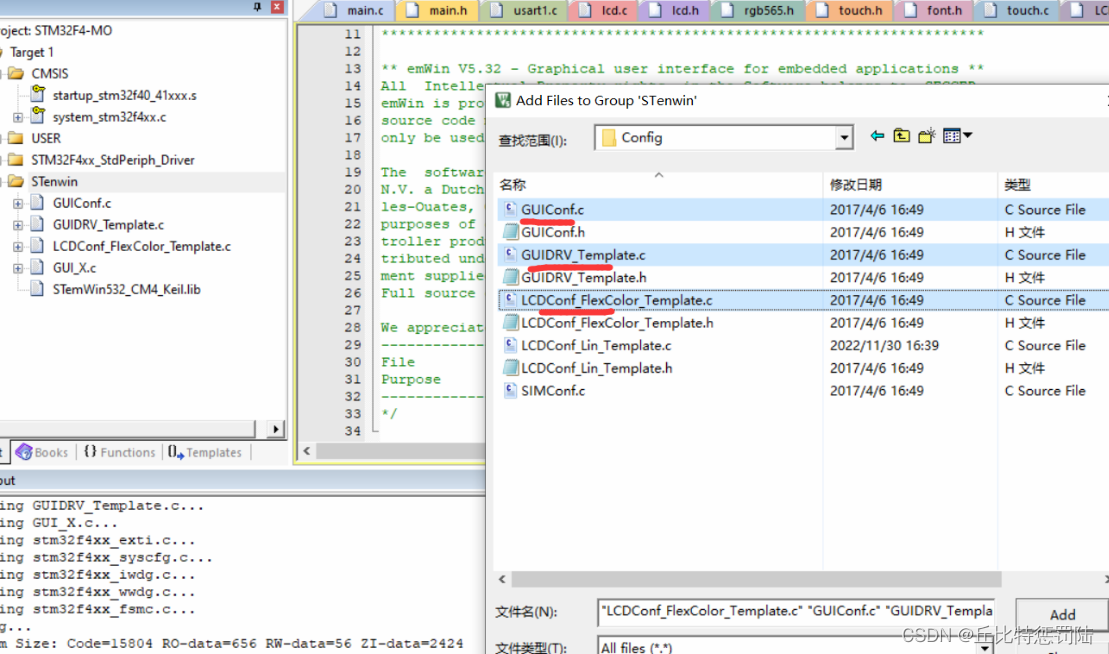
Task: Click the CMSIS folder icon in the project tree
Action: (16, 74)
